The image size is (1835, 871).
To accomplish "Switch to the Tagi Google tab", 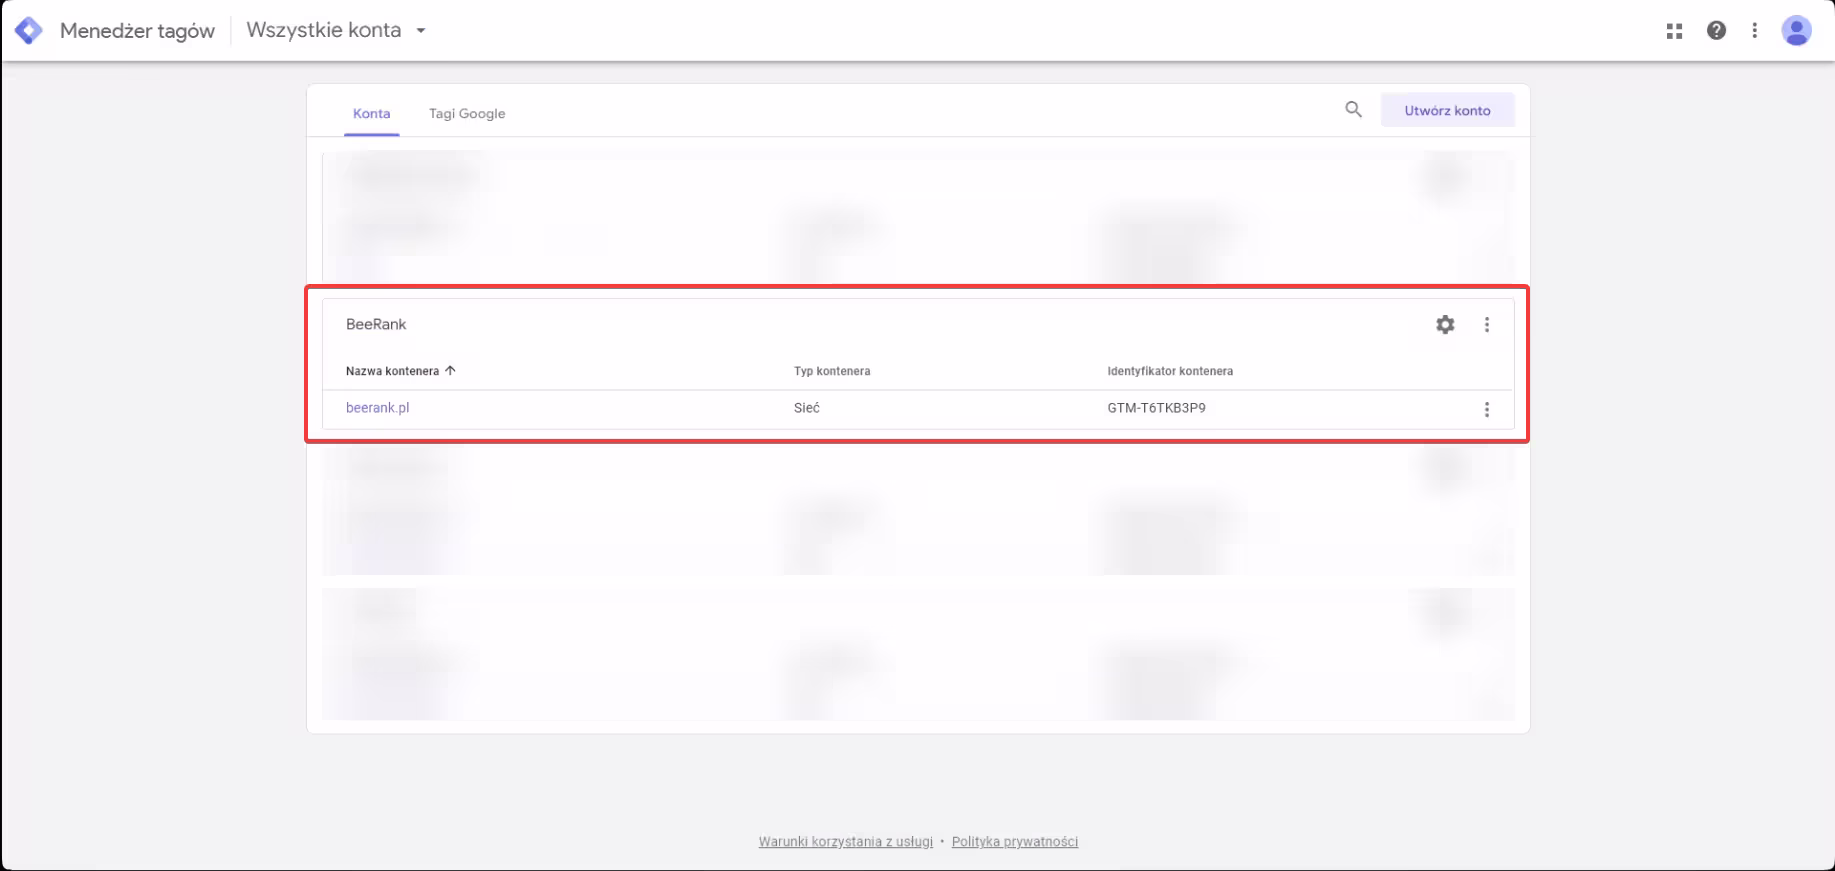I will pos(467,114).
